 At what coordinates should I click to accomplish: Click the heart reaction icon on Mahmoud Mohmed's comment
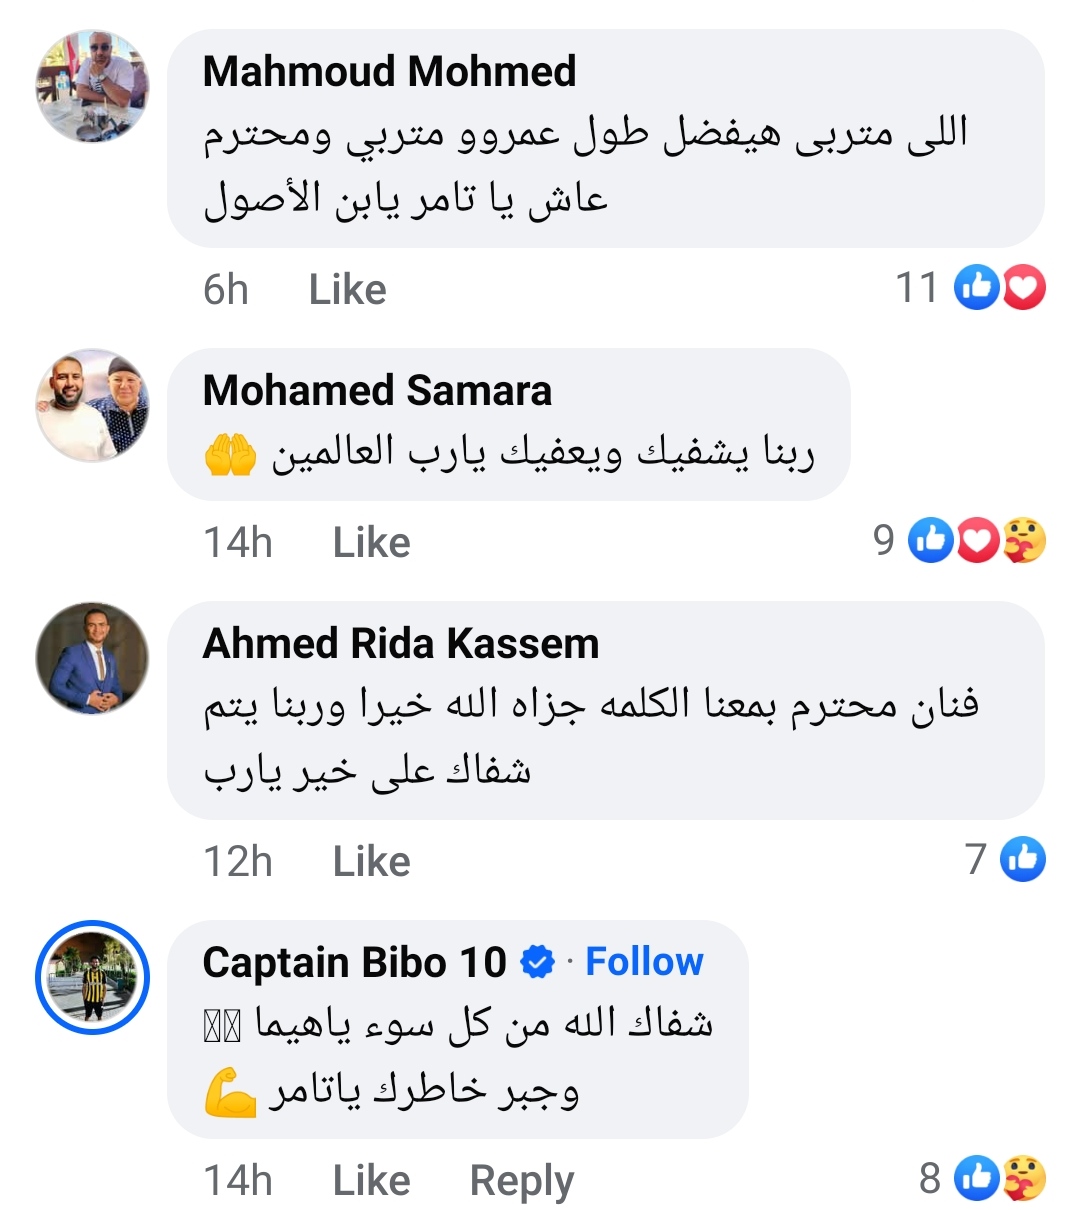click(1023, 289)
